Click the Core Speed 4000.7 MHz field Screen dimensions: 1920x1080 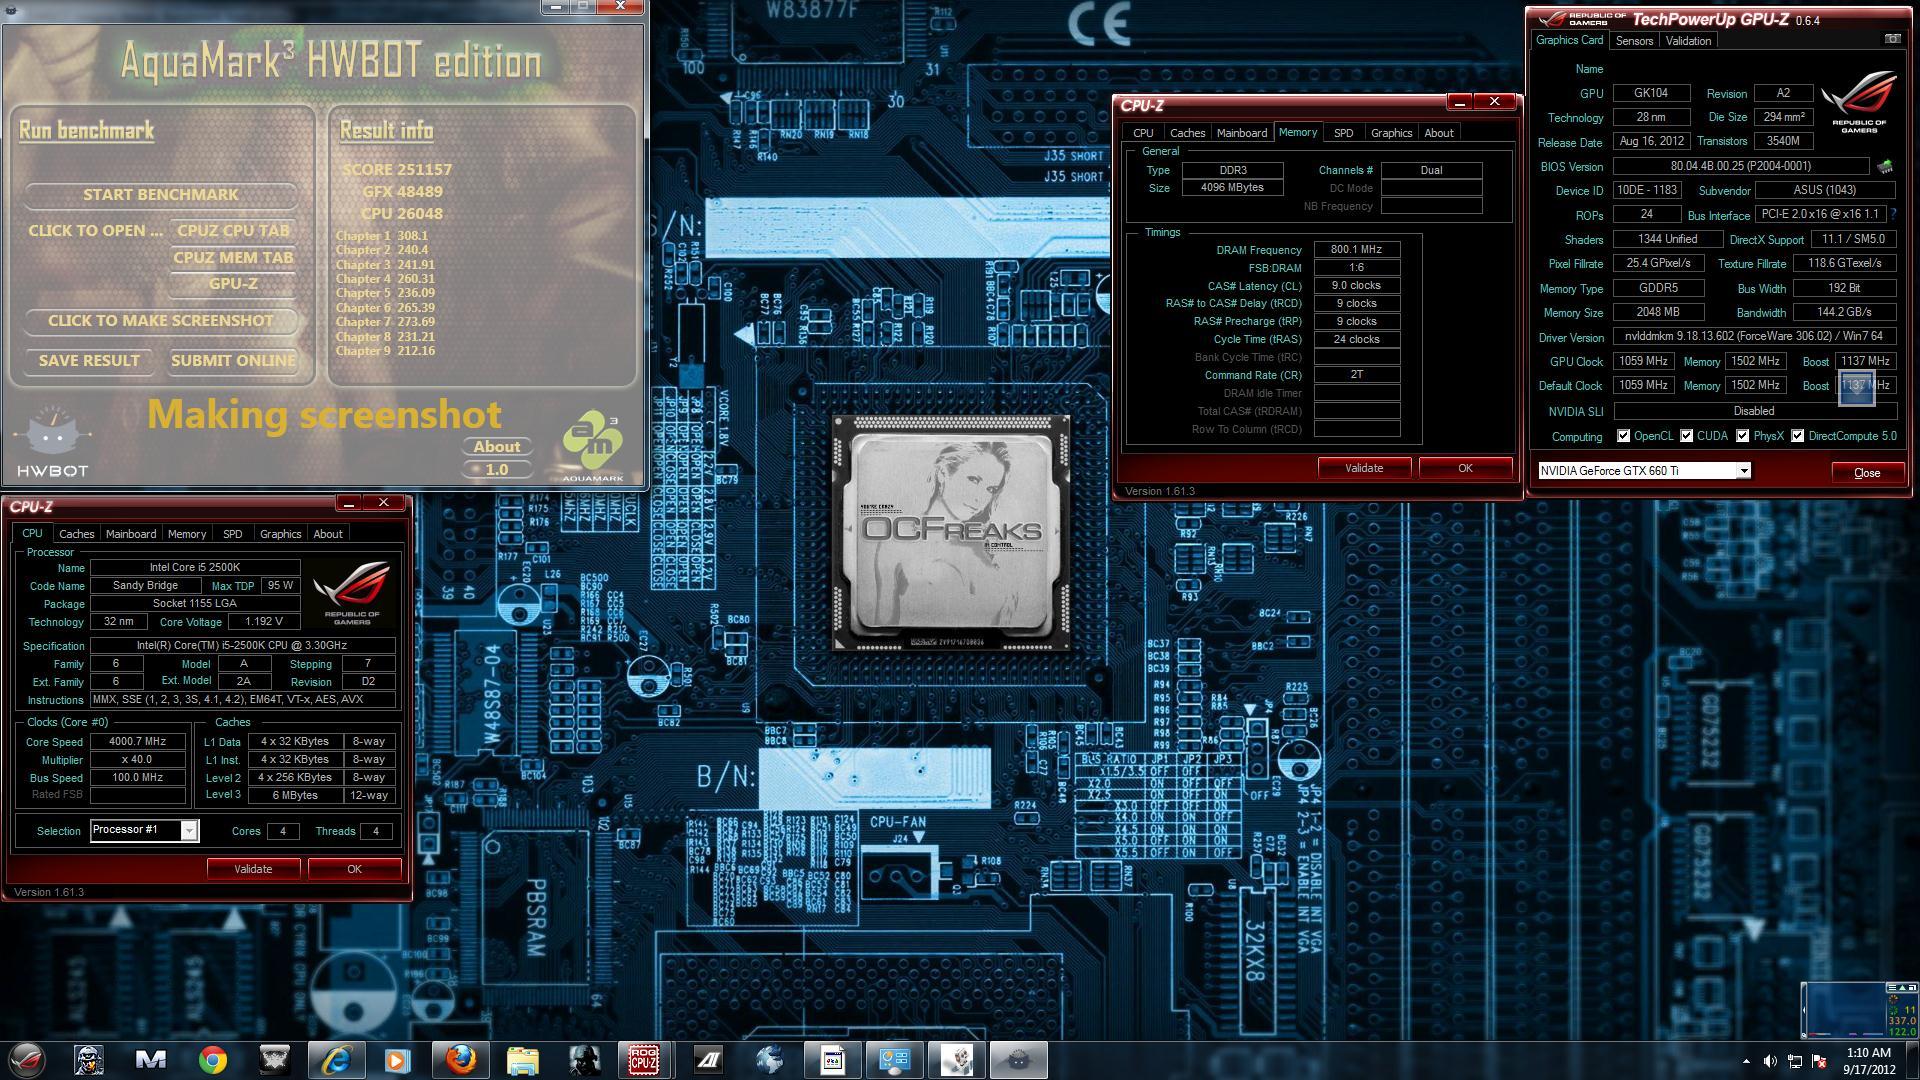click(x=138, y=742)
